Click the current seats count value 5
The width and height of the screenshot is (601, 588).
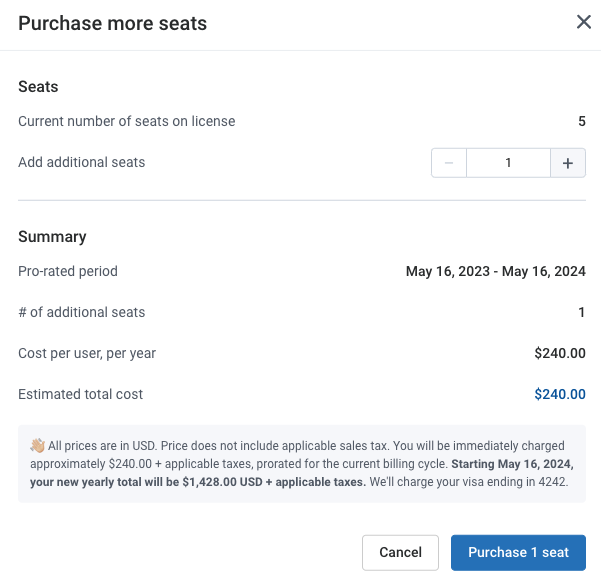[x=582, y=122]
